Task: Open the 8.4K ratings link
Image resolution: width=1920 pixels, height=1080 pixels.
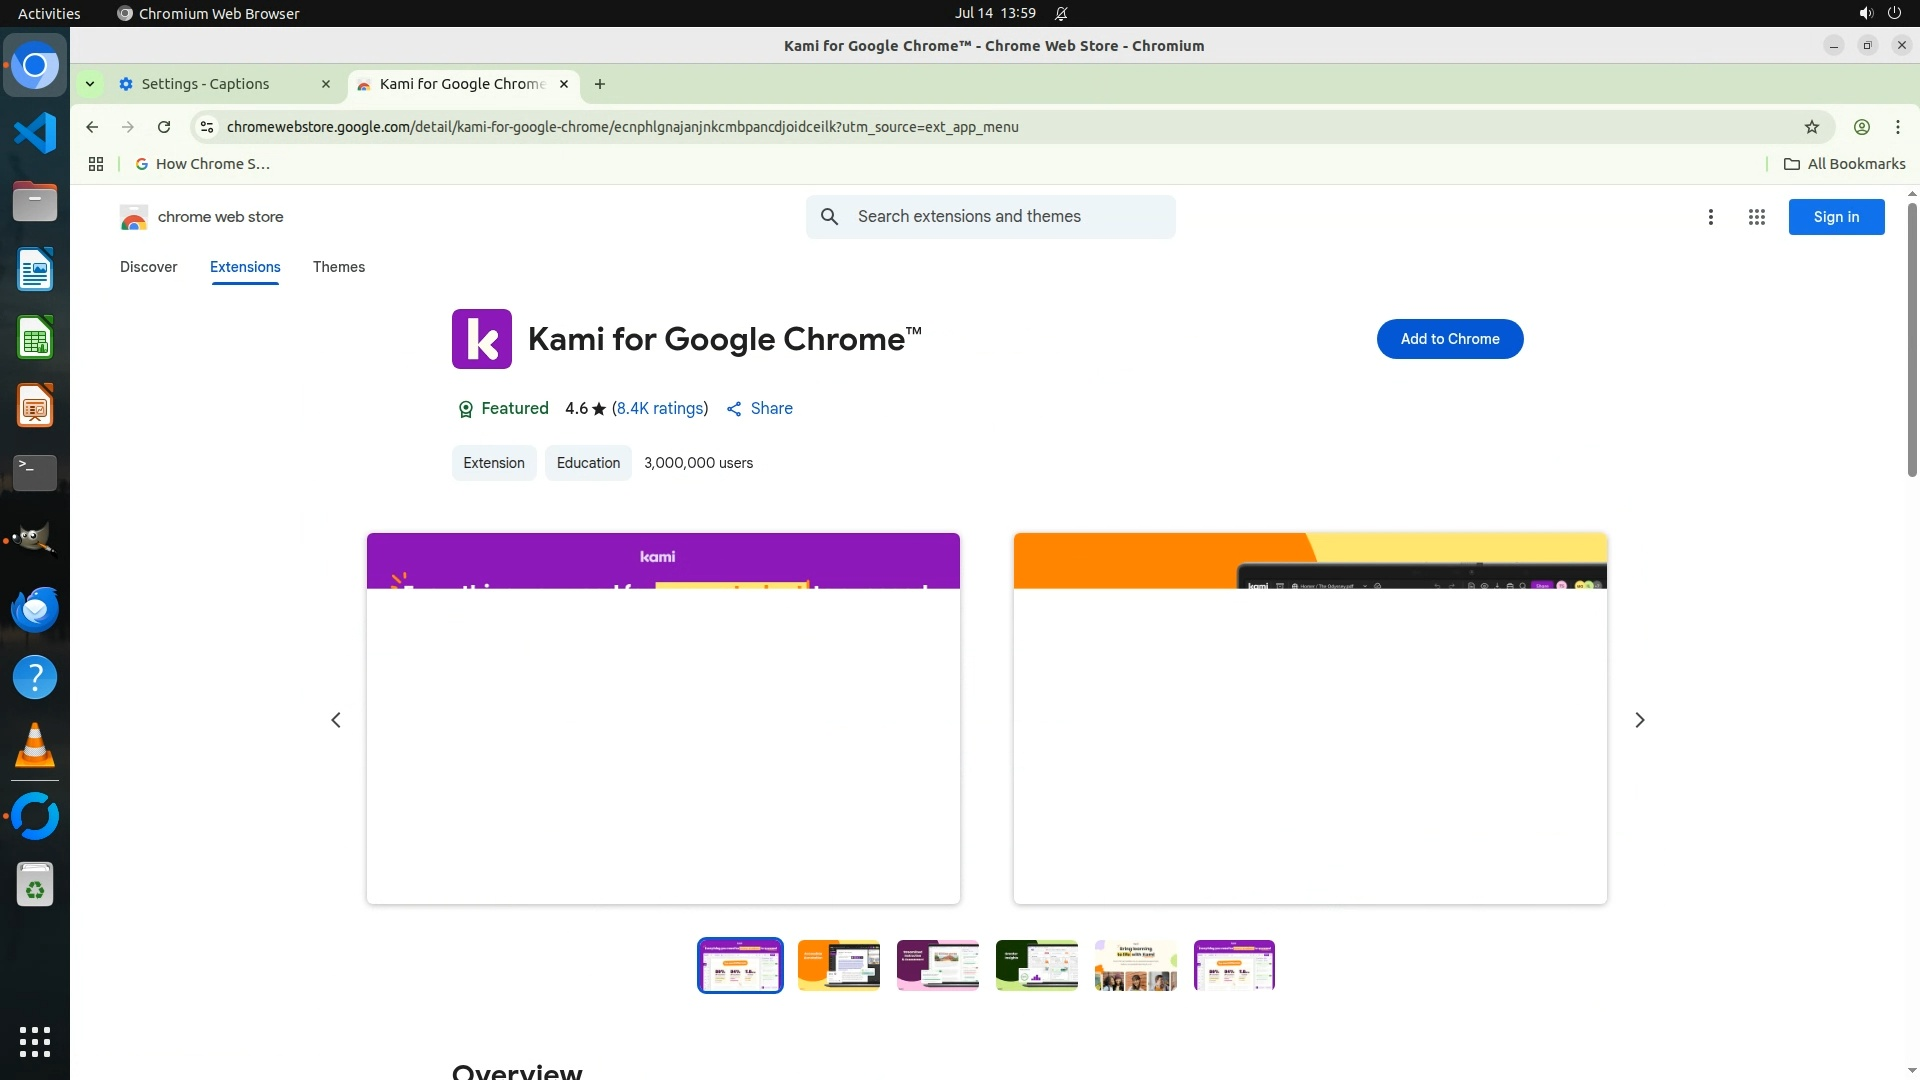Action: pyautogui.click(x=659, y=408)
